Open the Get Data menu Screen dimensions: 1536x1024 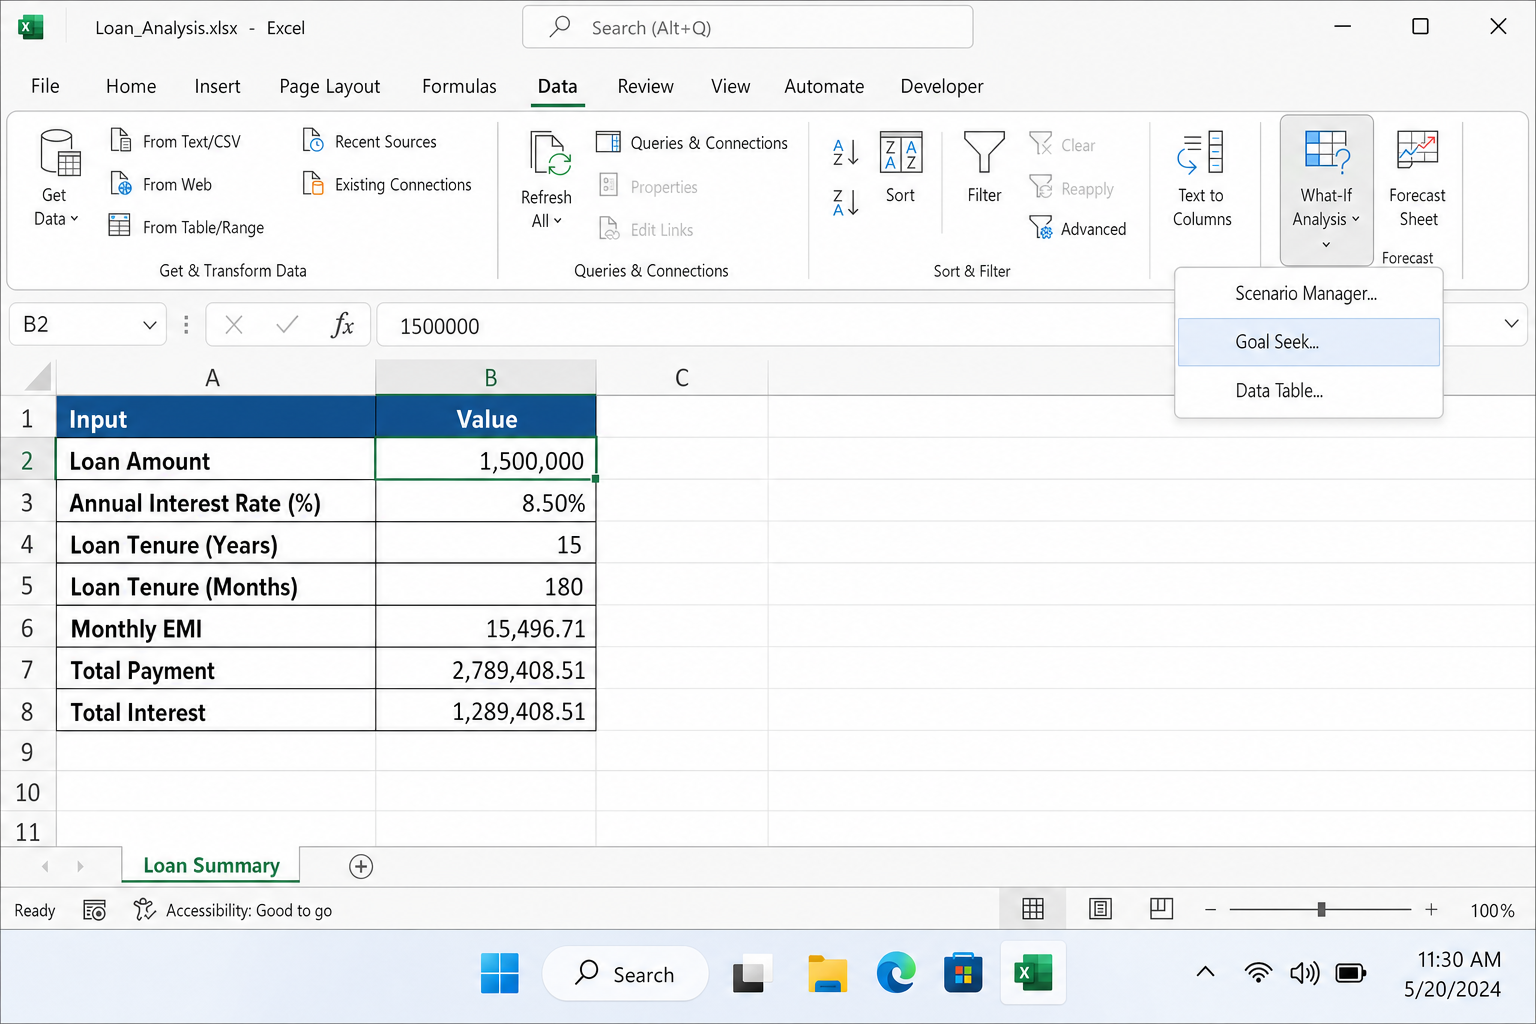pyautogui.click(x=56, y=178)
